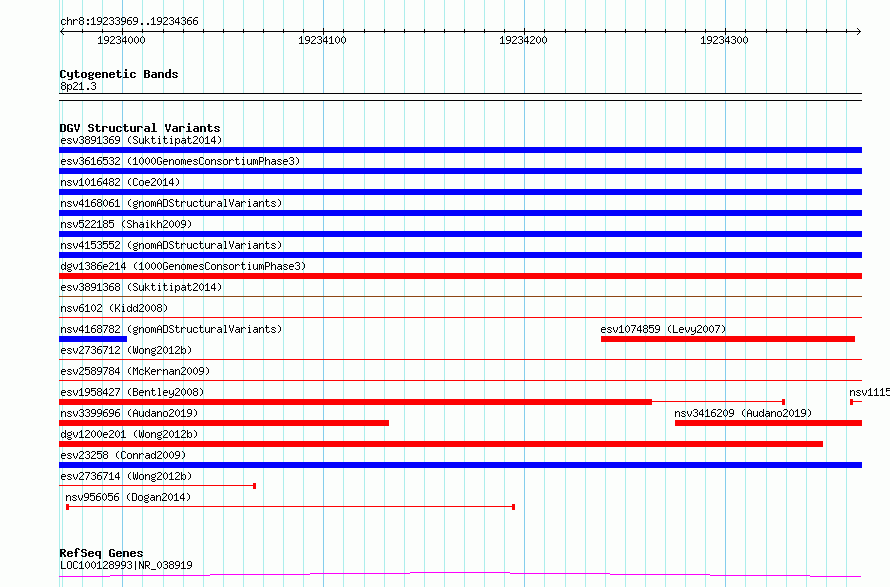Screen dimensions: 890x587
Task: Click dgv1386e214 (1000GenomesConsortiumPhase3) label
Action: [x=183, y=266]
